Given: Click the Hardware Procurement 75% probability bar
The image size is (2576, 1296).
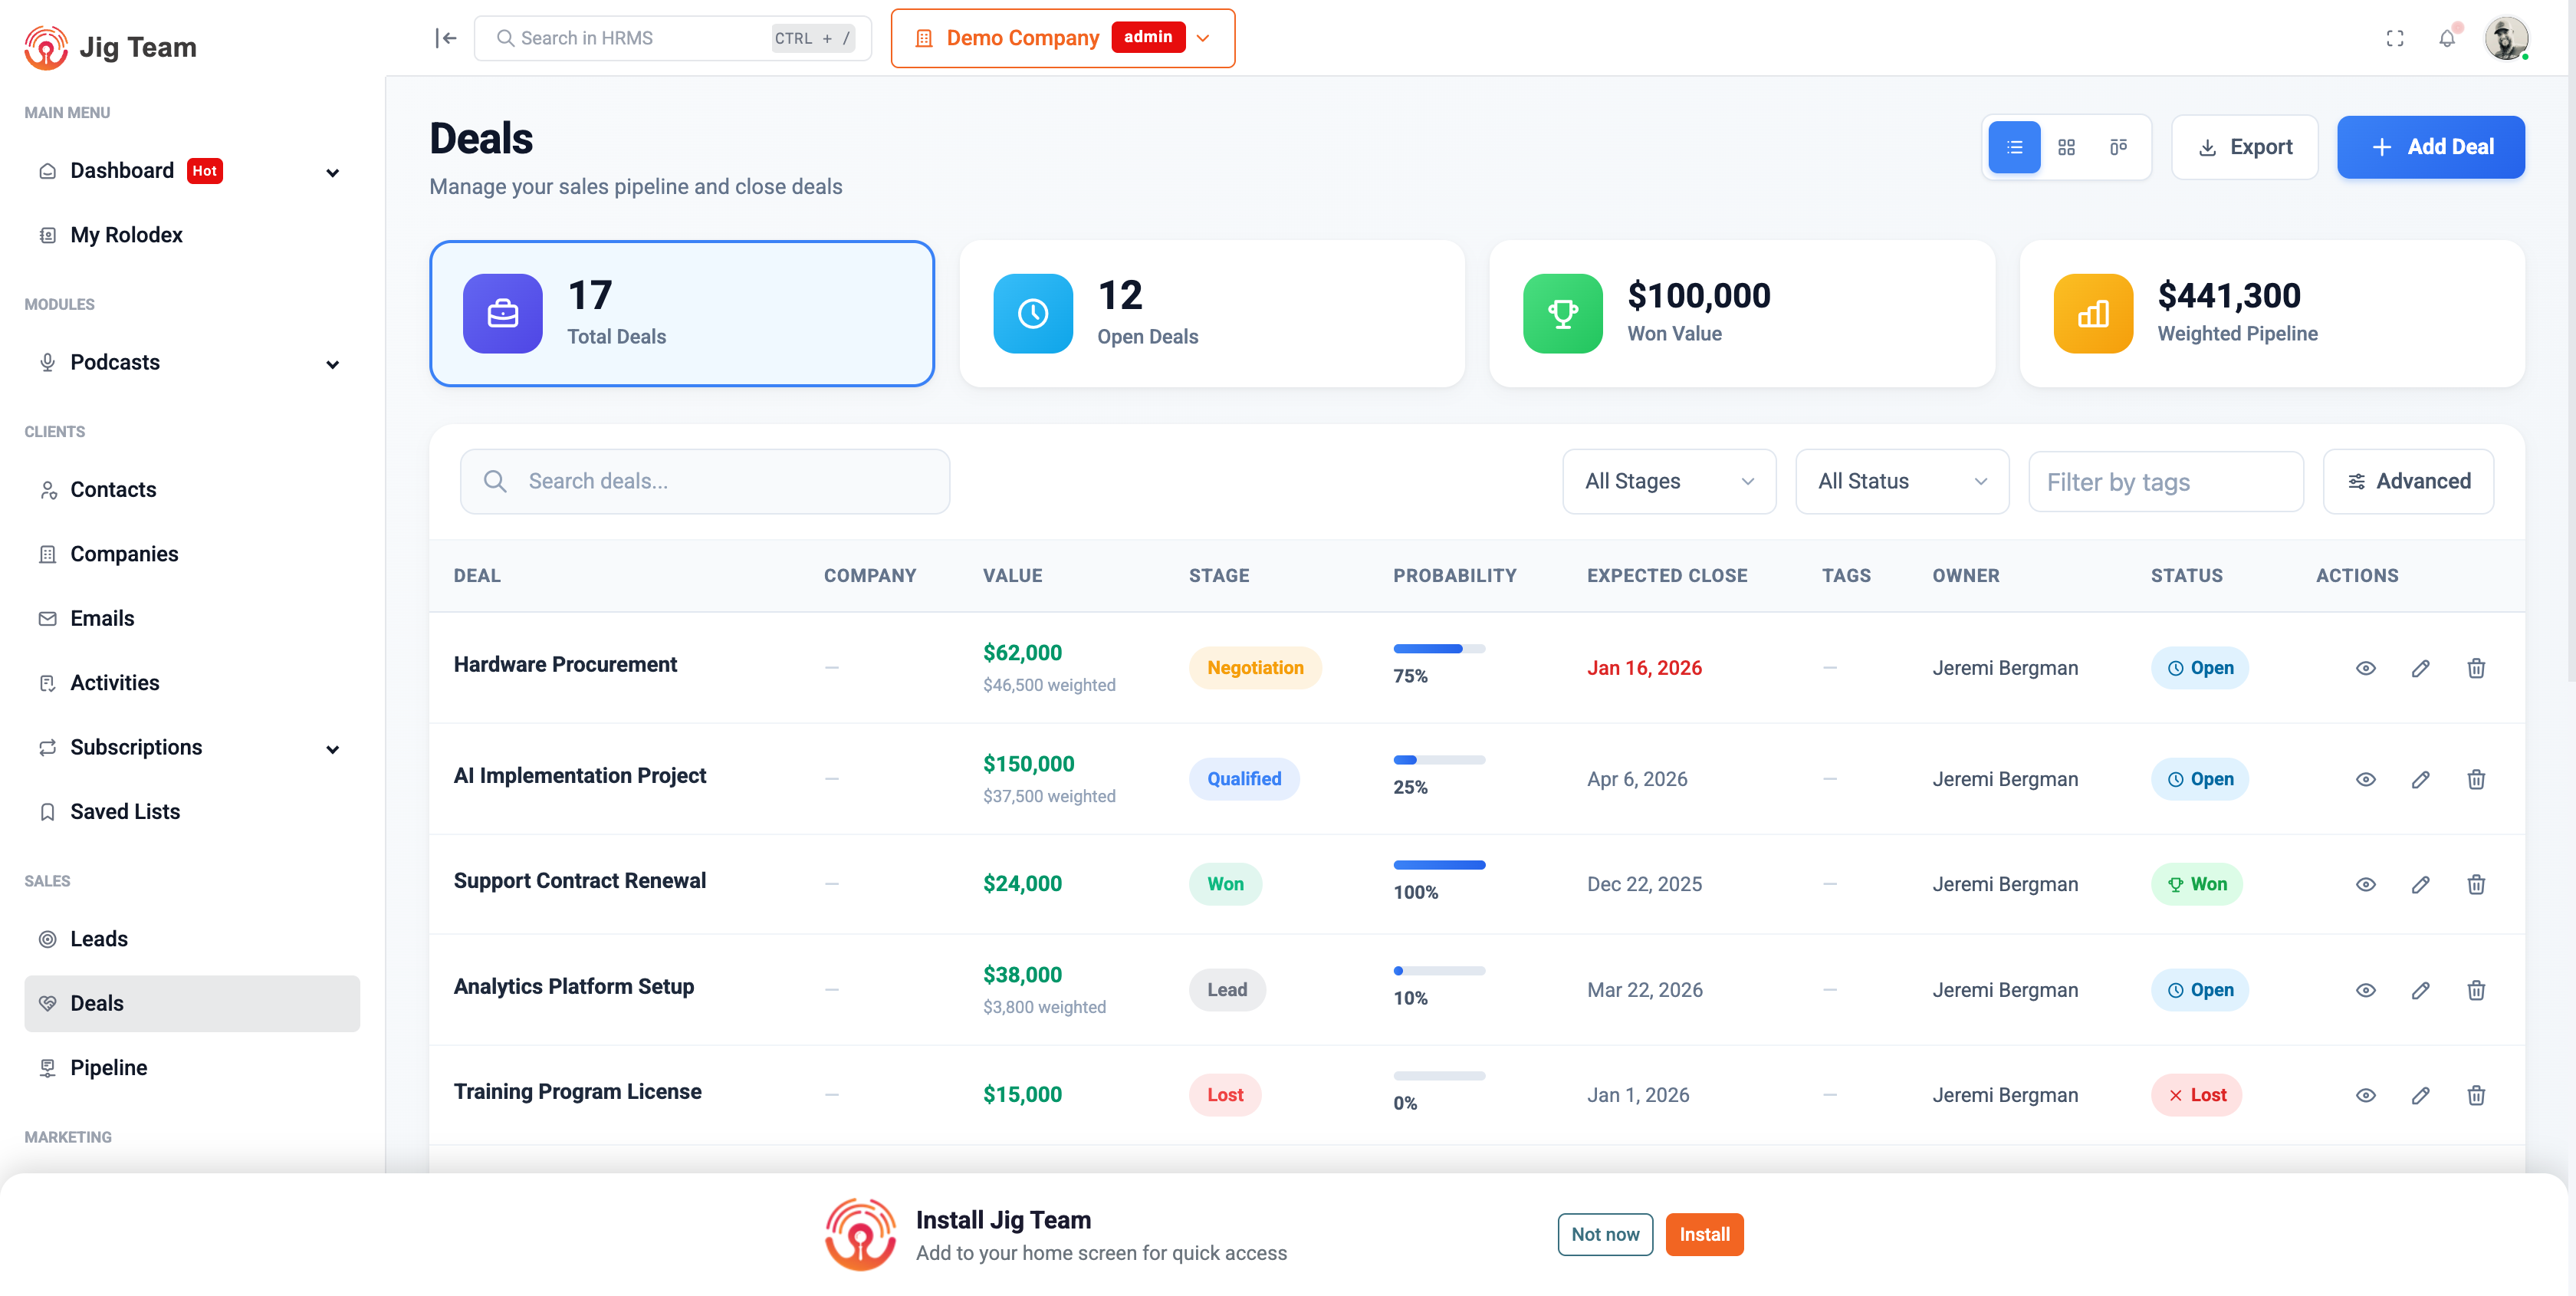Looking at the screenshot, I should click(x=1438, y=649).
